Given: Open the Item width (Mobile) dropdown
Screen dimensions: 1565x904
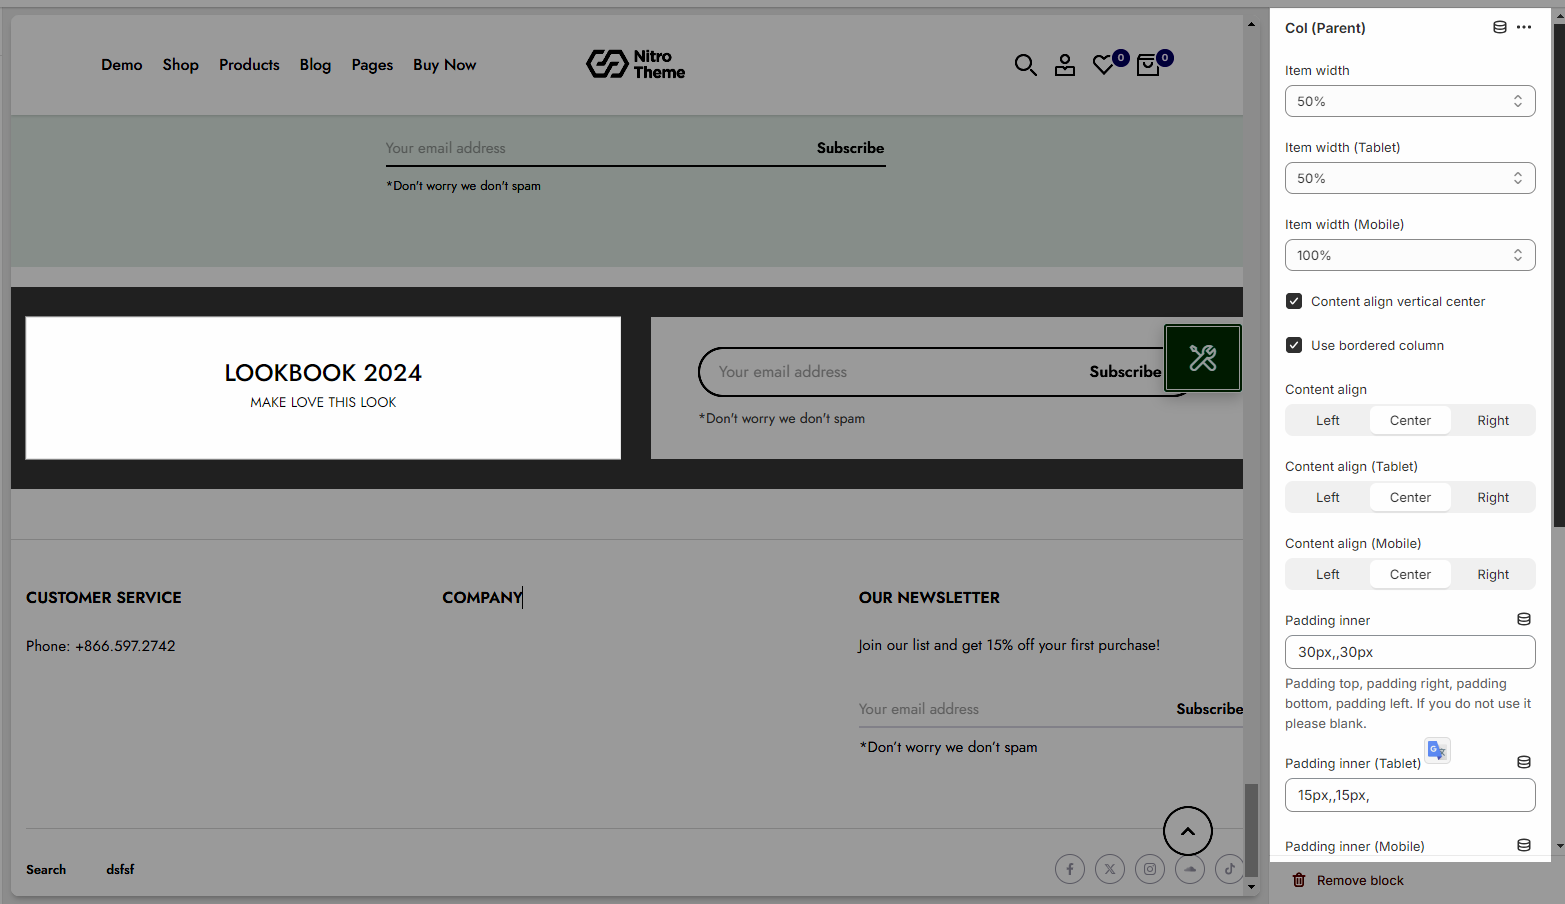Looking at the screenshot, I should [1410, 255].
